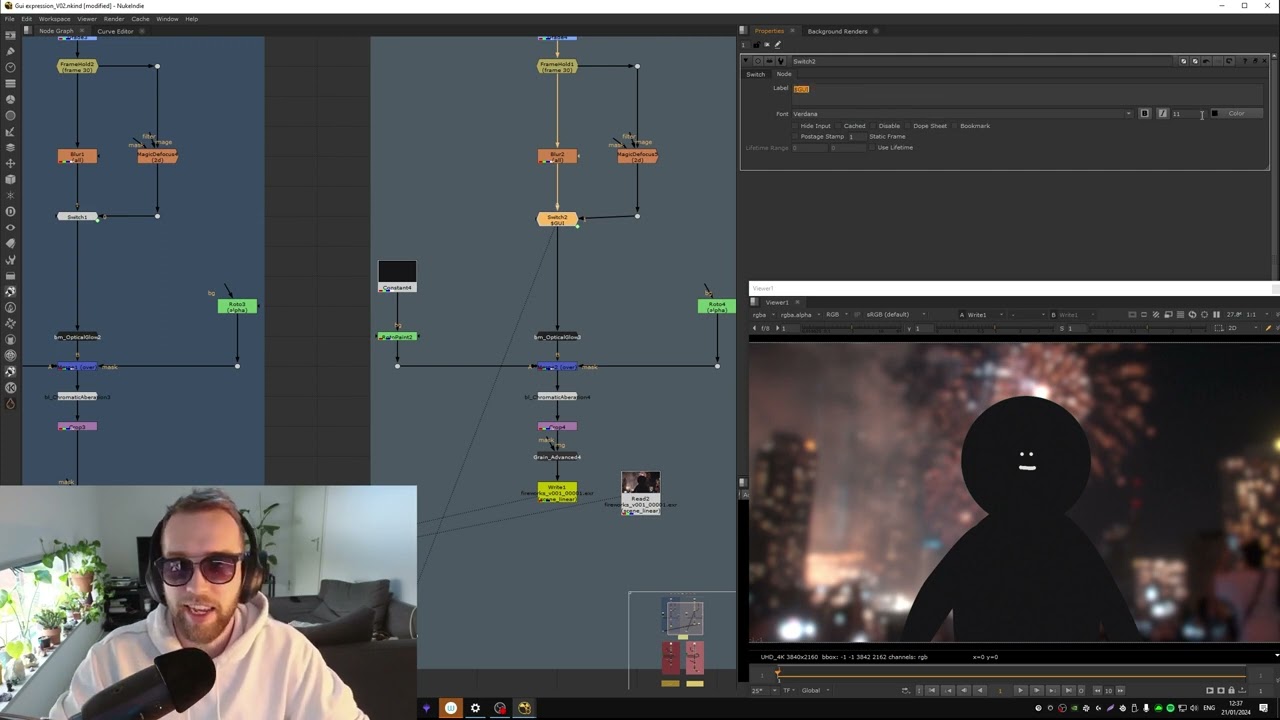The height and width of the screenshot is (720, 1280).
Task: Open the File menu
Action: [10, 19]
